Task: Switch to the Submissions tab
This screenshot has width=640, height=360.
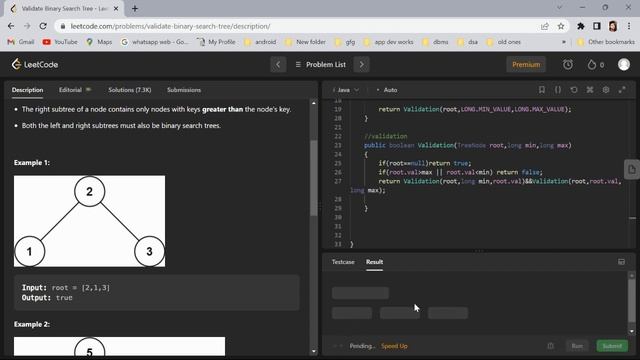Action: coord(184,90)
